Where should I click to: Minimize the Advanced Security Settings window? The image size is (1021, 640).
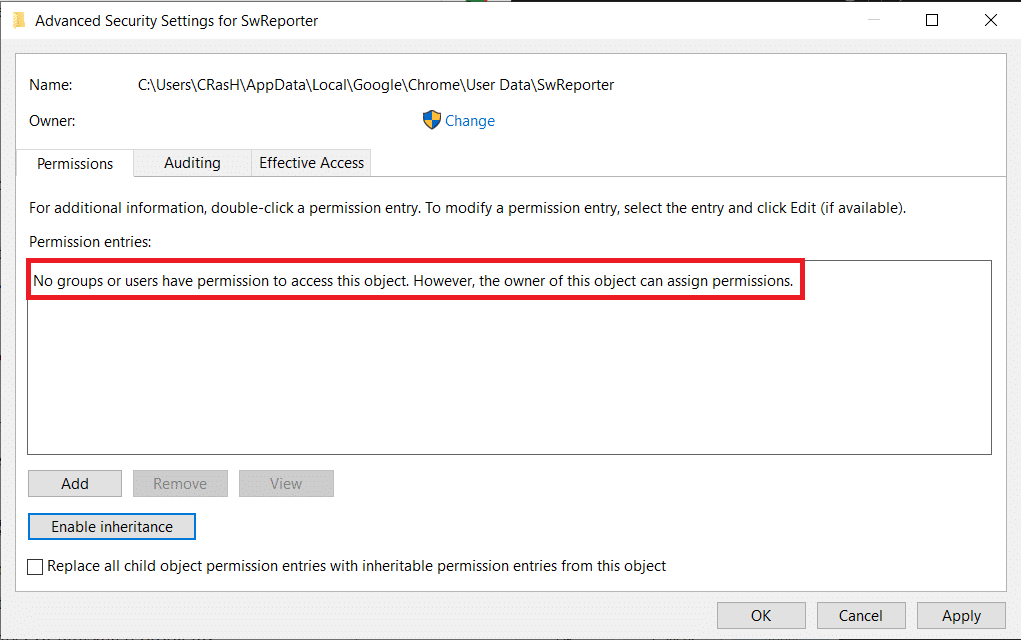(873, 20)
